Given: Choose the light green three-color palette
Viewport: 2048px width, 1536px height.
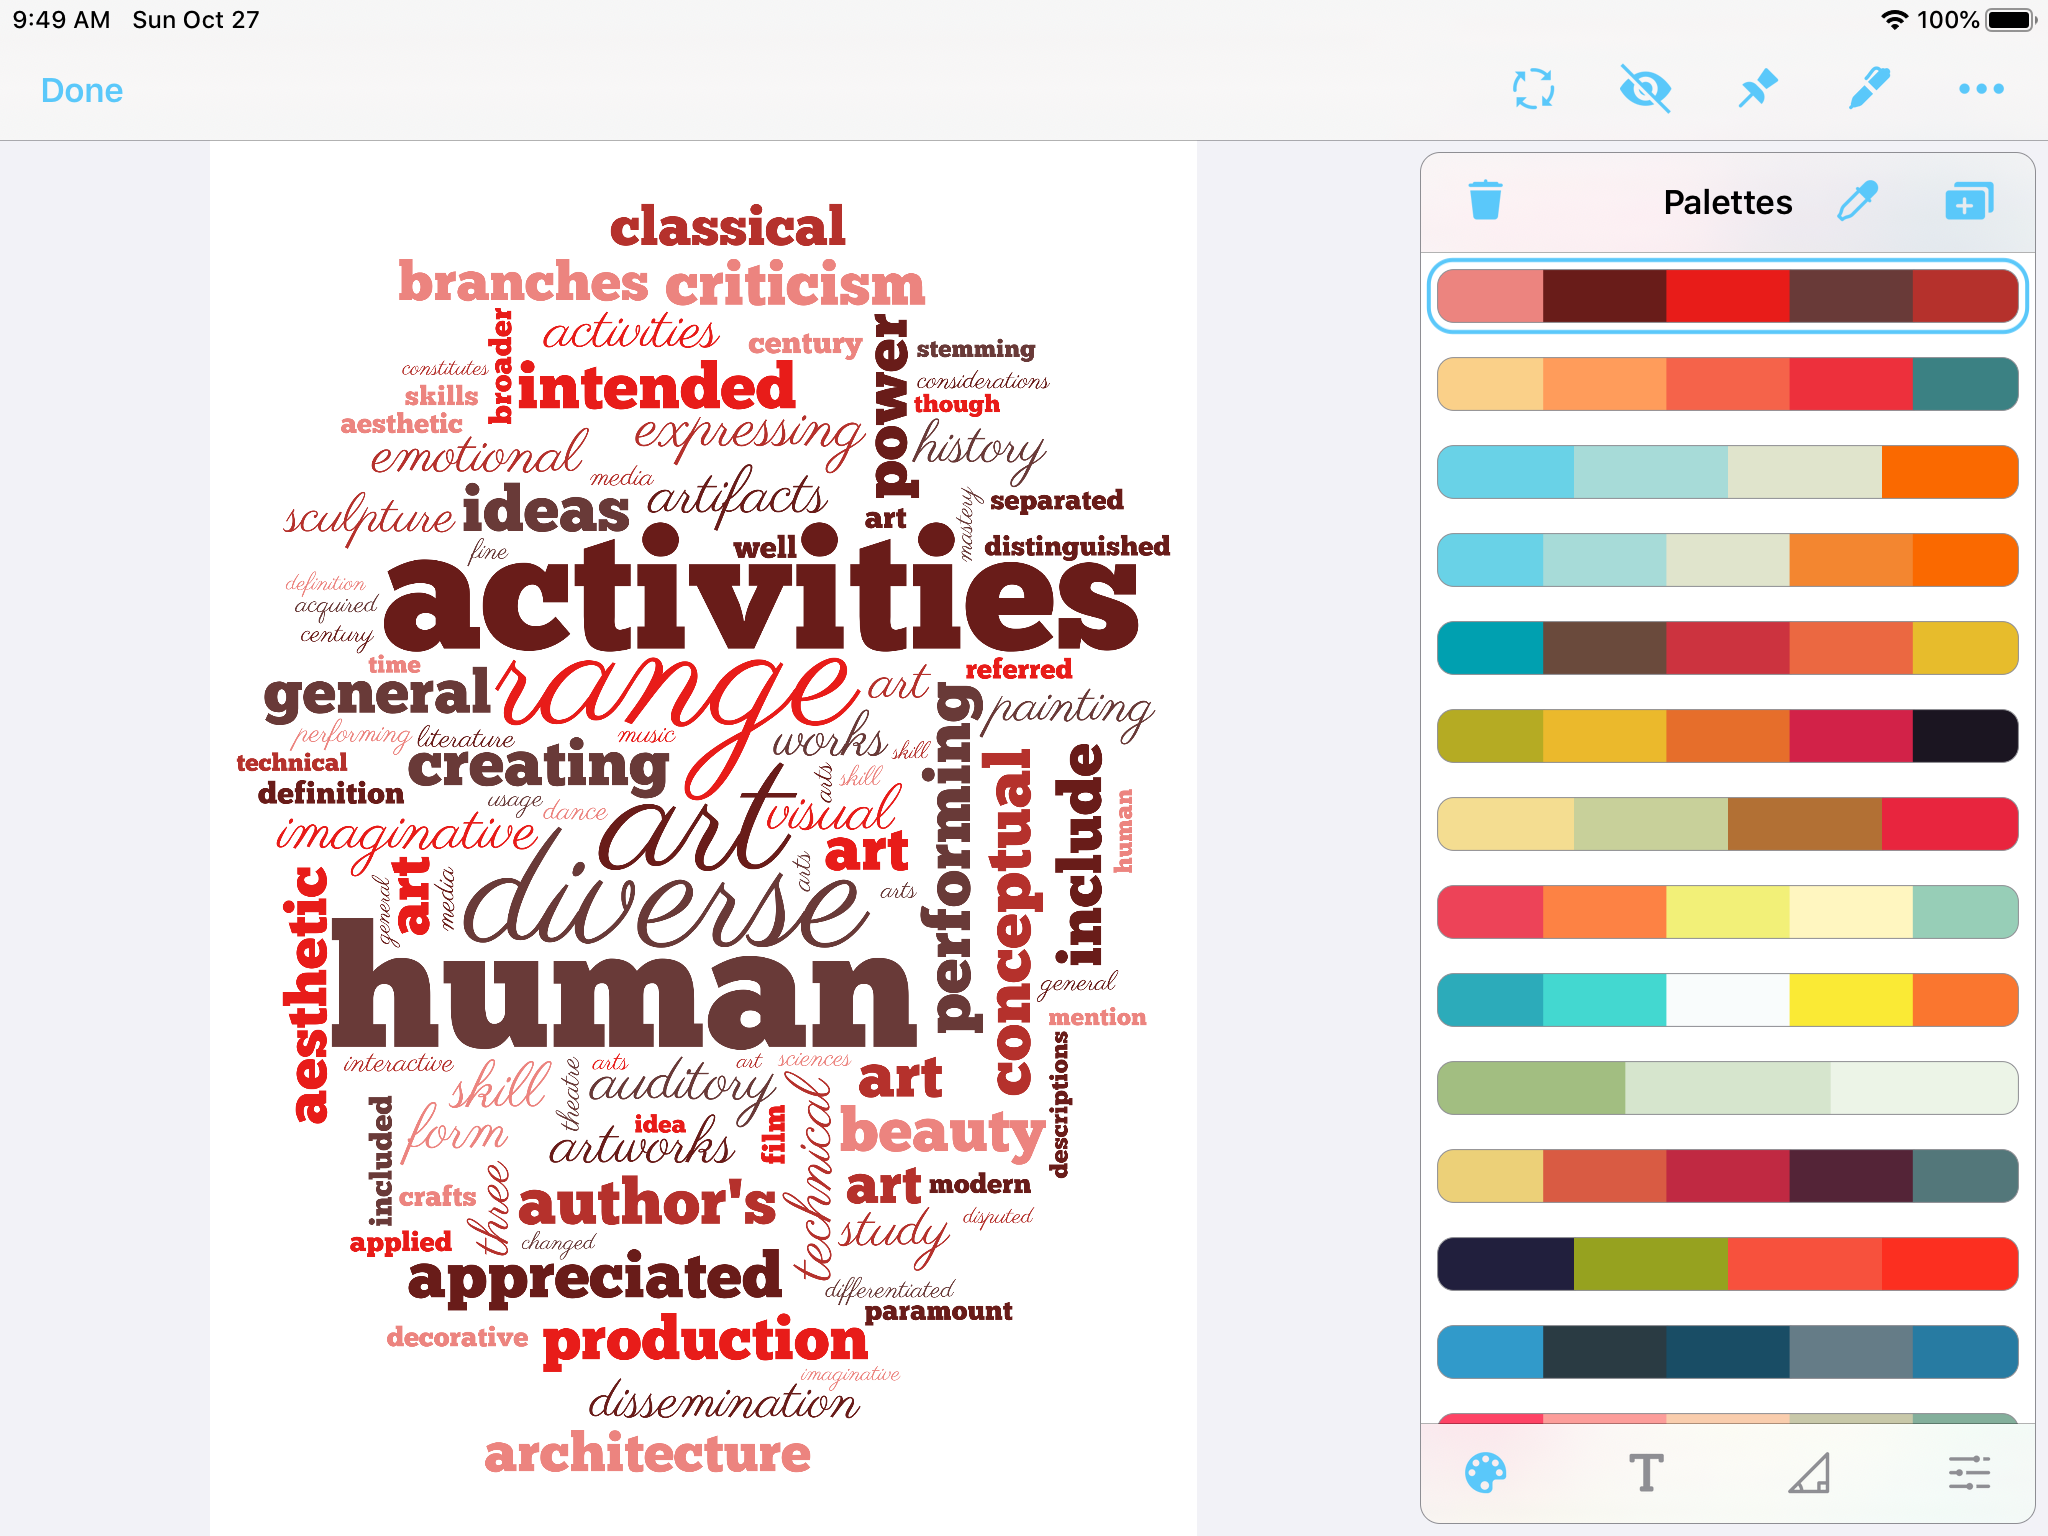Looking at the screenshot, I should point(1727,1088).
